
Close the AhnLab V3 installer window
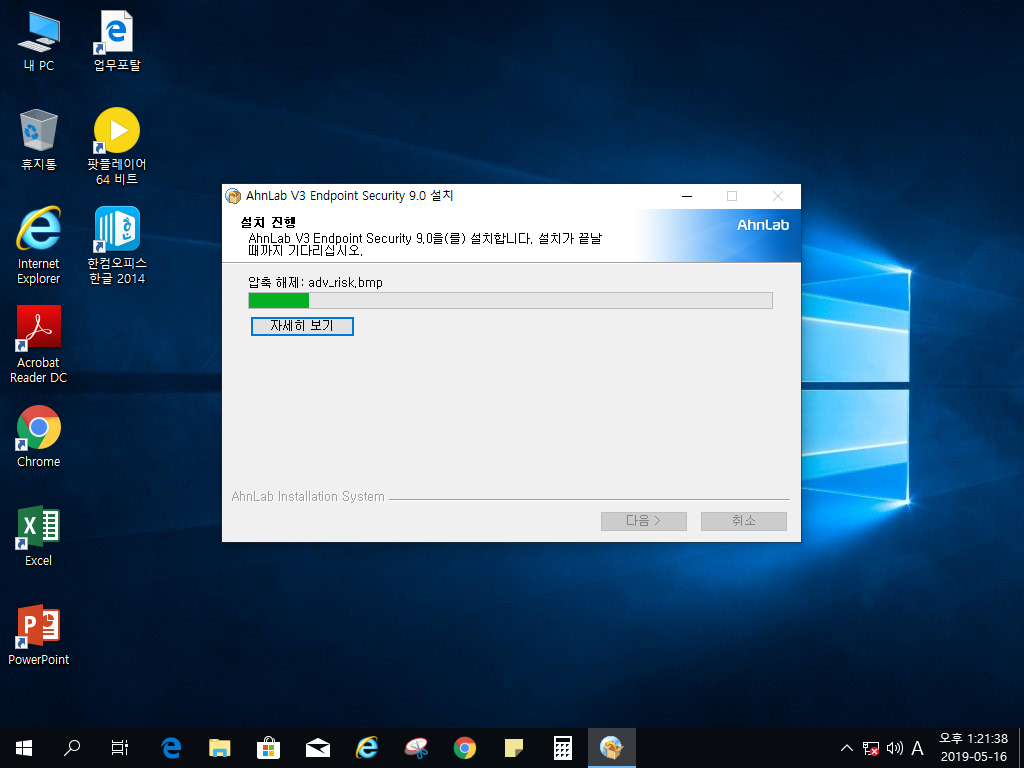[x=778, y=196]
